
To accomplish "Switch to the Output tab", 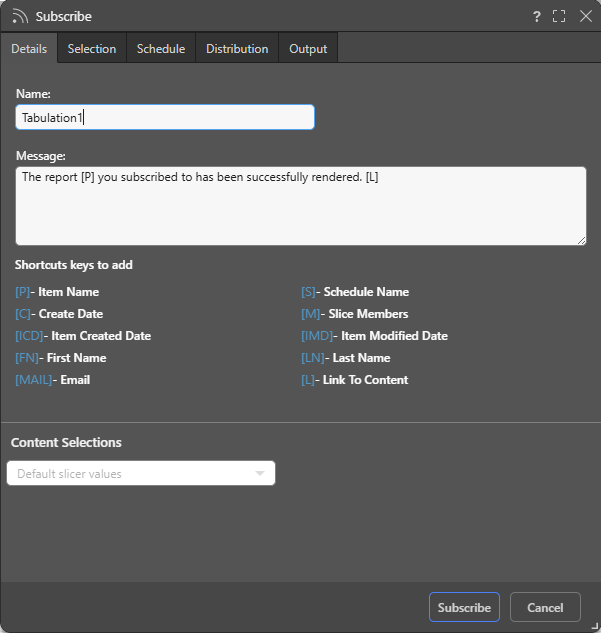I will (x=308, y=49).
